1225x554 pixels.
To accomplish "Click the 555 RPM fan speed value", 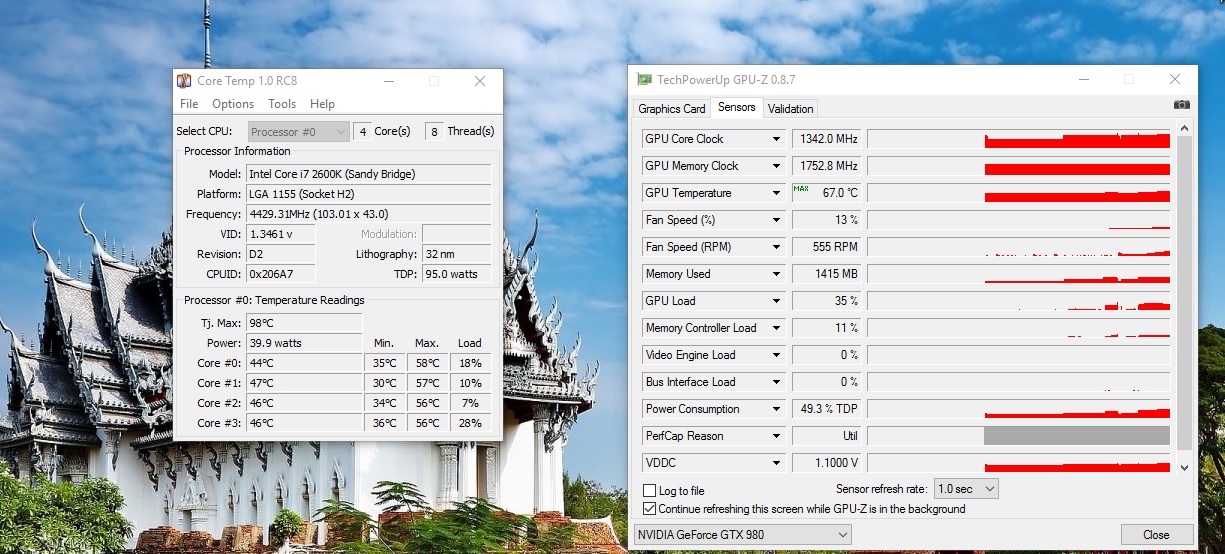I will pos(827,247).
